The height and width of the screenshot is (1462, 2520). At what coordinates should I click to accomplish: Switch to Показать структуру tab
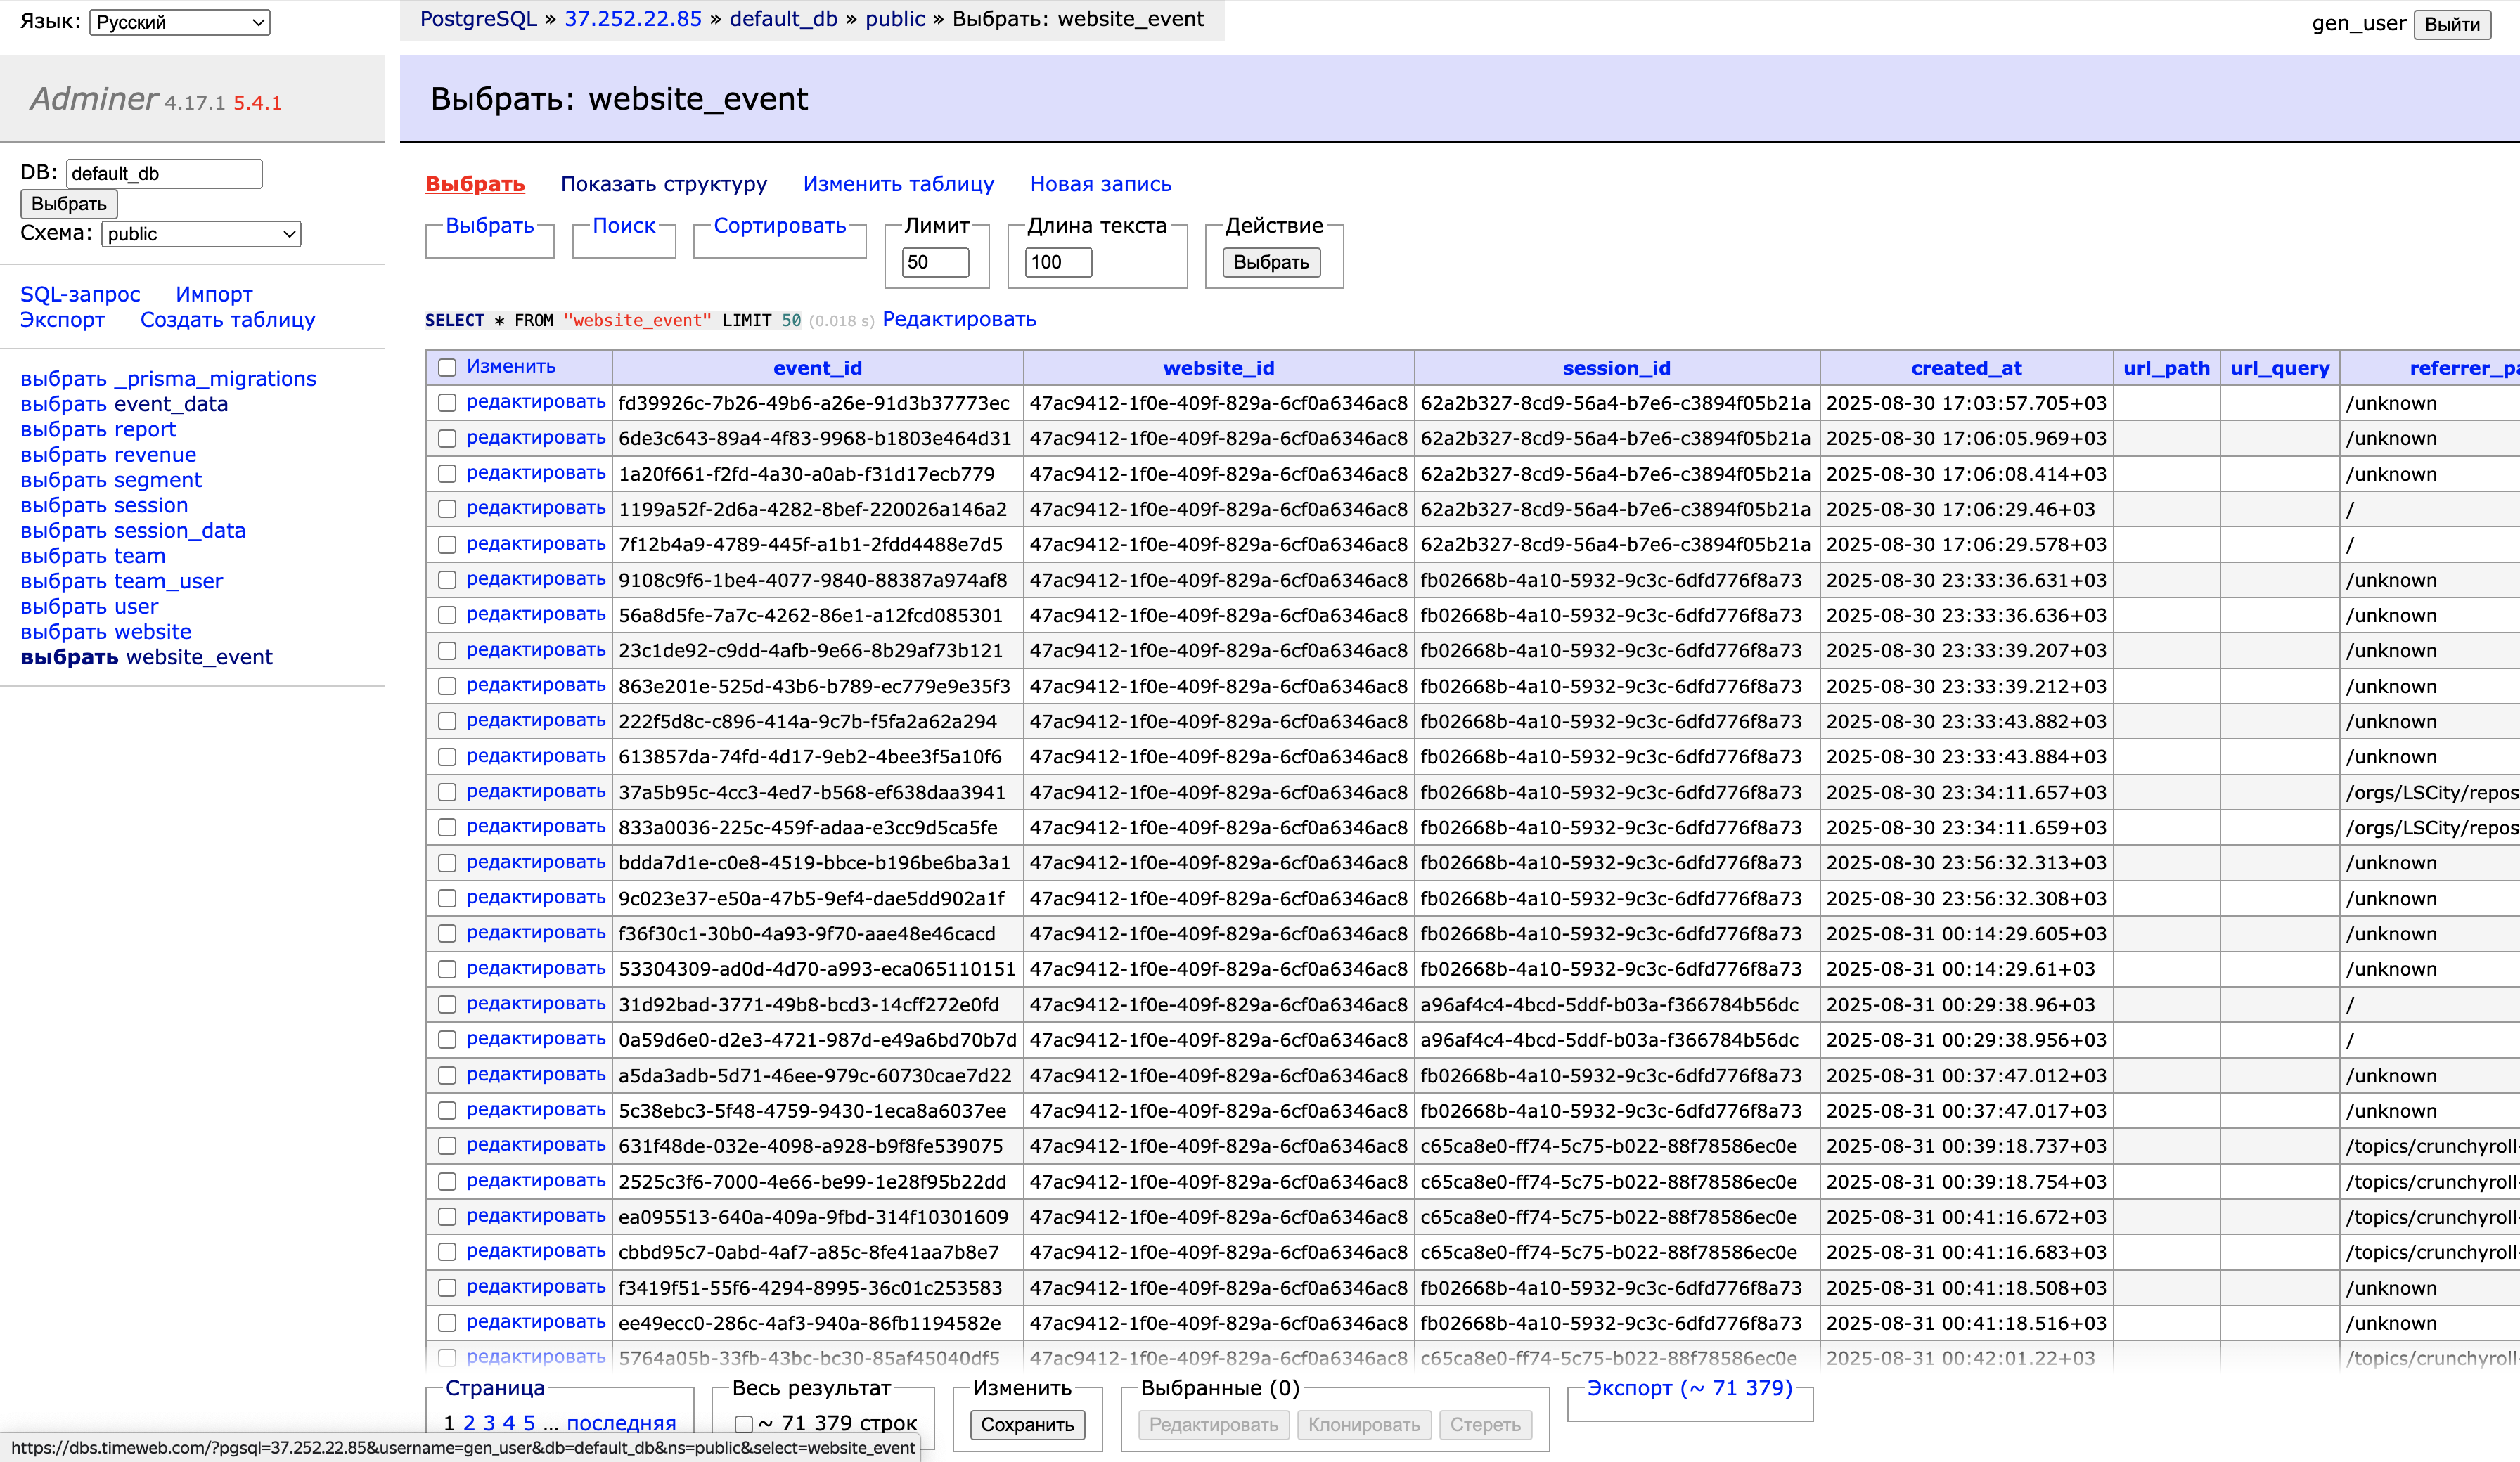(x=665, y=184)
